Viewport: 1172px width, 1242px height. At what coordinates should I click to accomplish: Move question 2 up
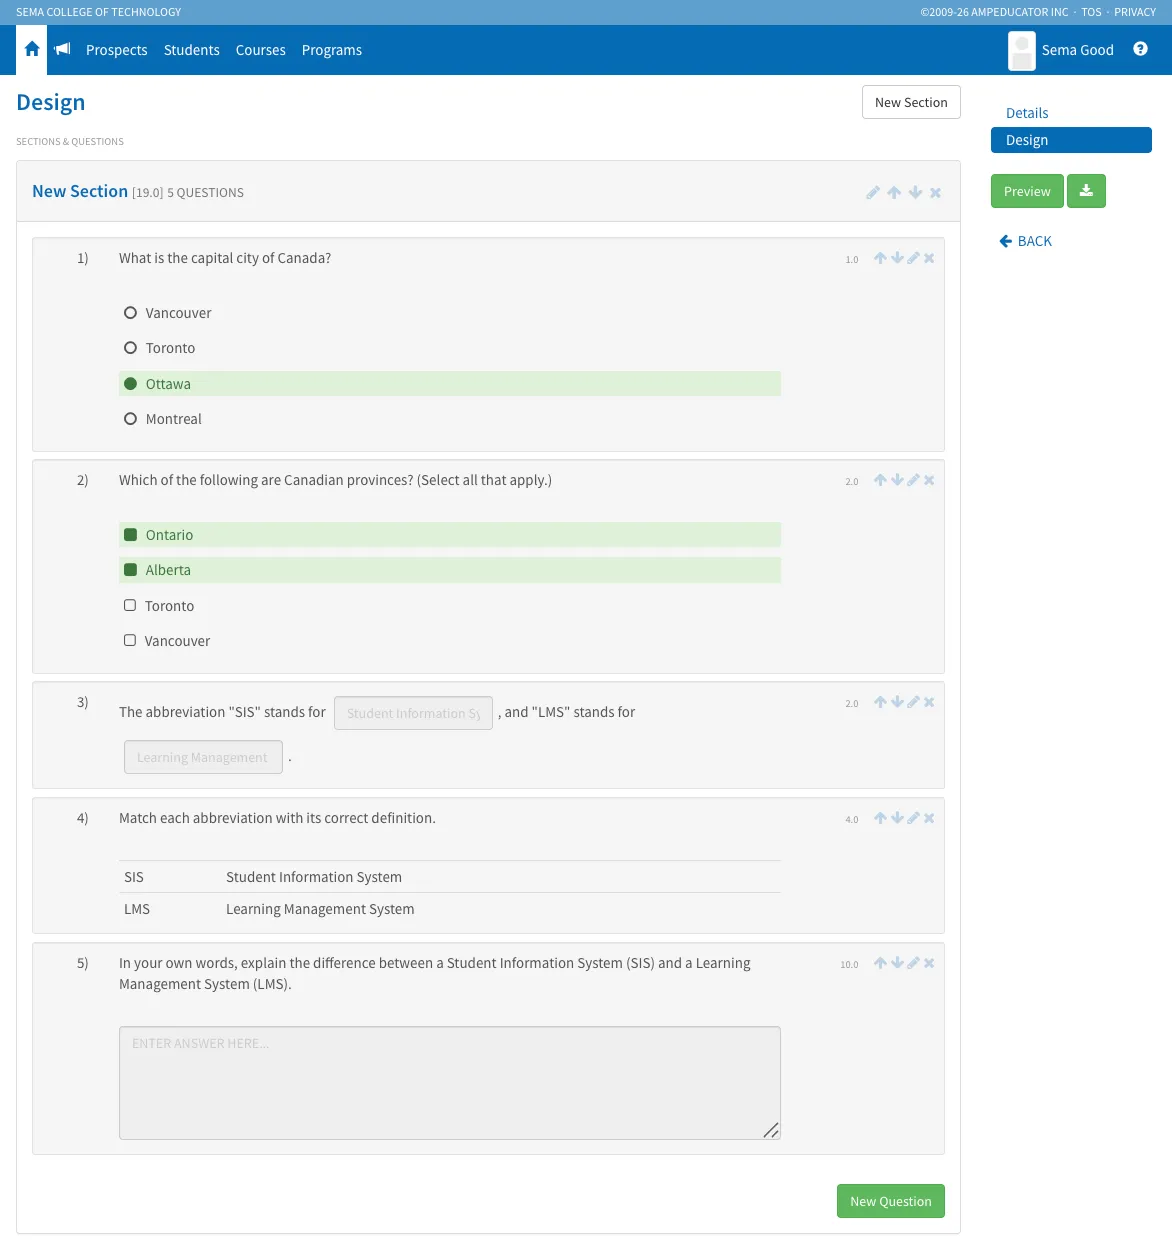point(880,480)
